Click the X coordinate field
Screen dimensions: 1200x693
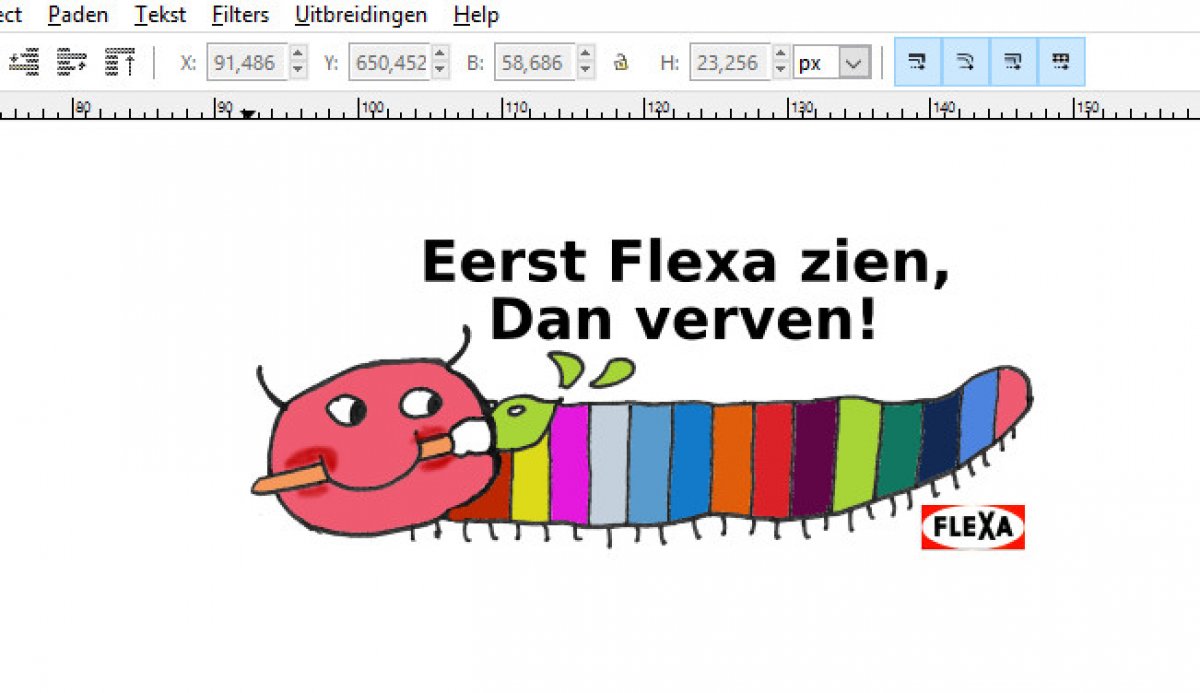247,63
